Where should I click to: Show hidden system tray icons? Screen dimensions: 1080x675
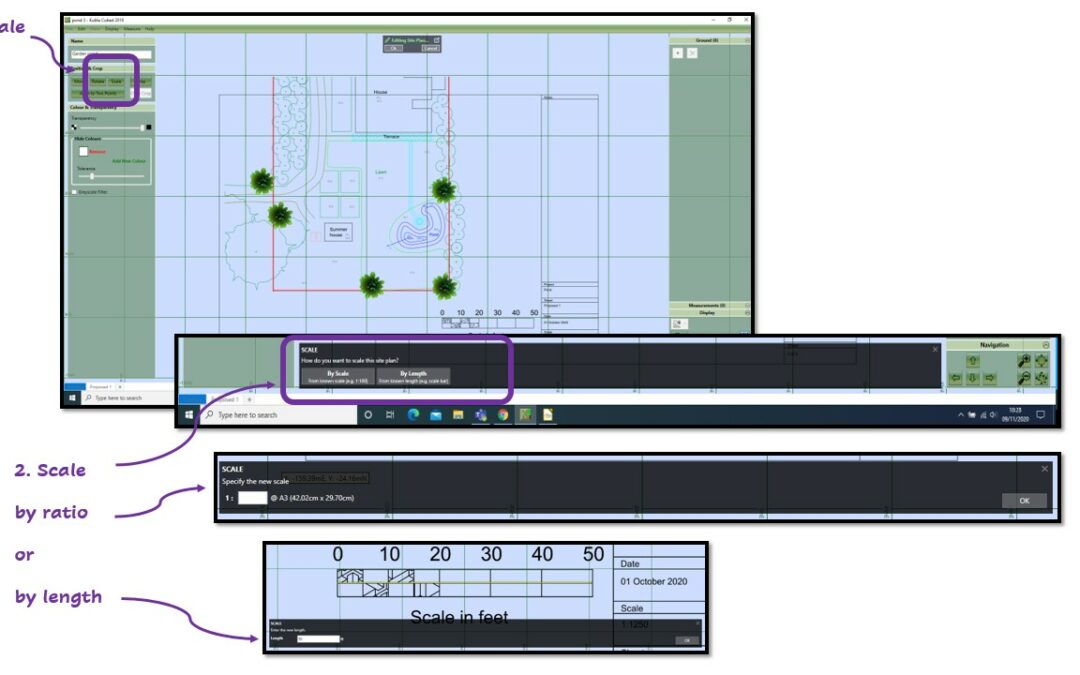tap(961, 415)
